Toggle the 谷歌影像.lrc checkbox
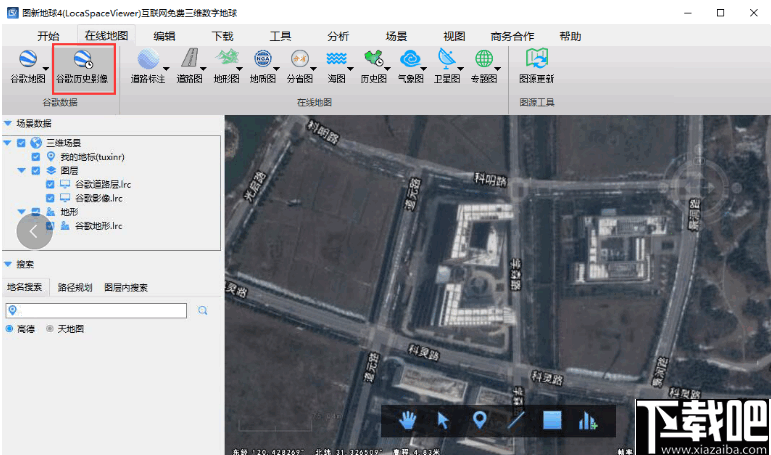This screenshot has height=455, width=771. click(50, 198)
